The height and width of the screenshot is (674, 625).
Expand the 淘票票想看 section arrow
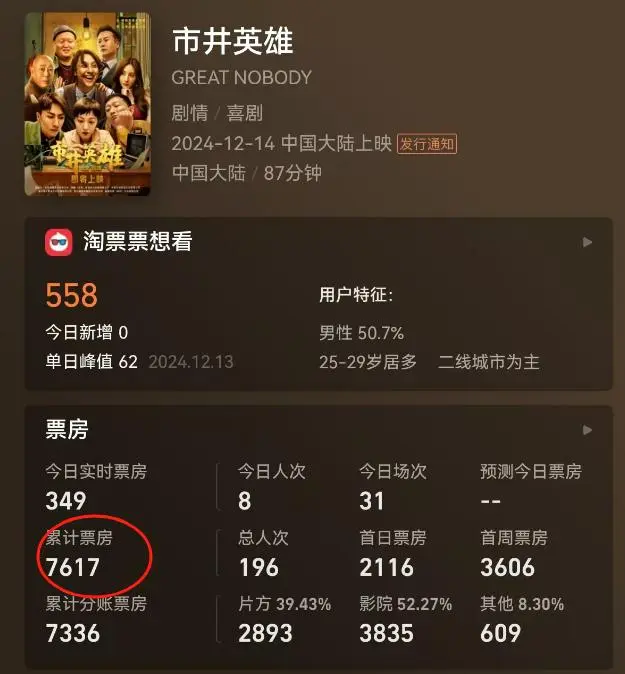587,242
